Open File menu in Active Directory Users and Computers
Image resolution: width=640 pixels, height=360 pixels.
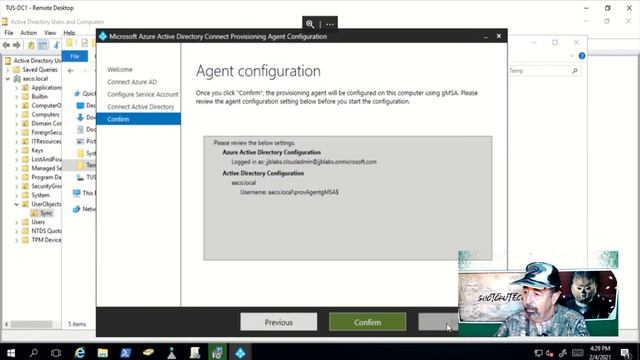(x=9, y=33)
